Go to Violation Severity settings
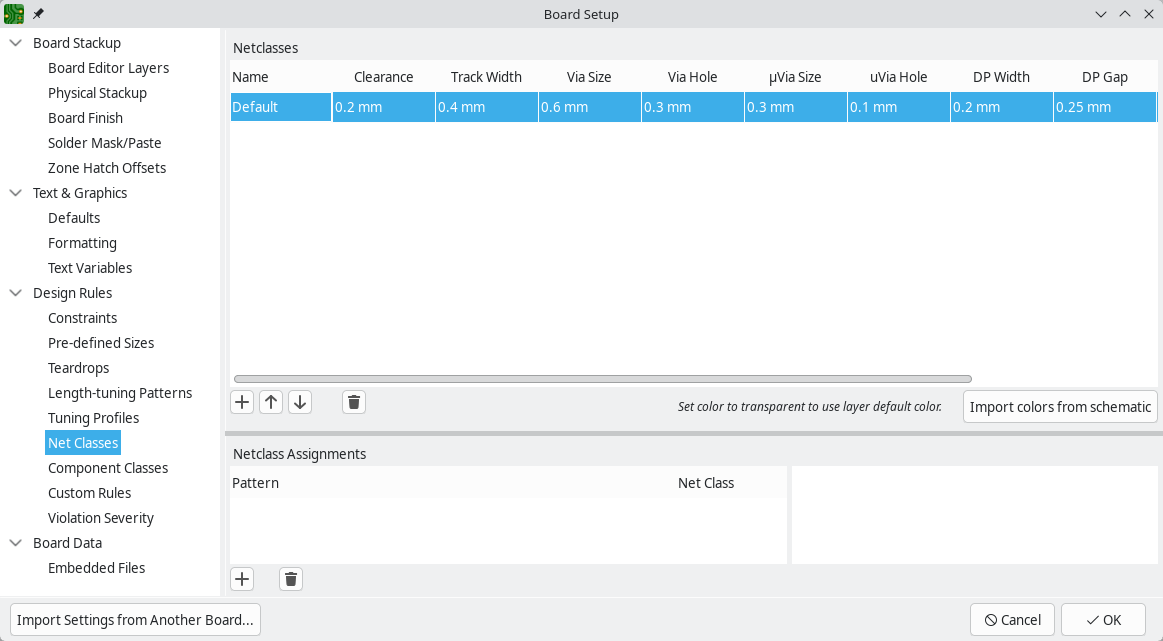Screen dimensions: 1163x641 pyautogui.click(x=100, y=518)
